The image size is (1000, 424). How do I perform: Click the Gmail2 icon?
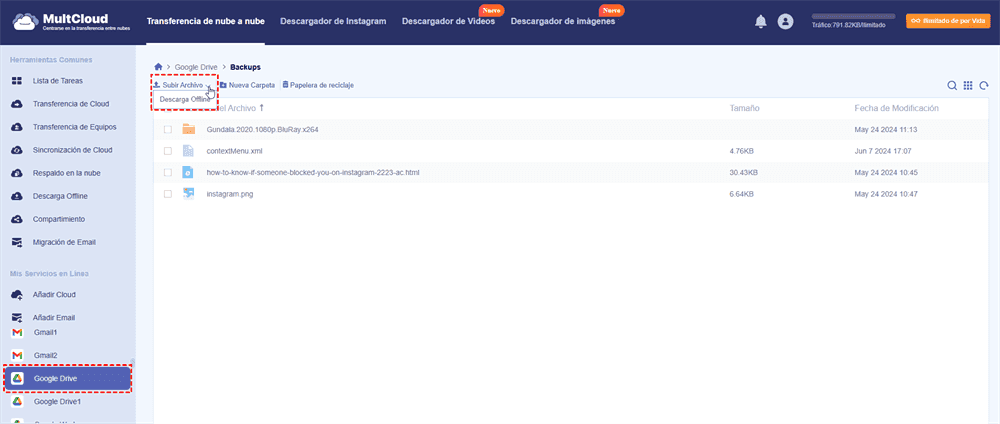point(18,355)
